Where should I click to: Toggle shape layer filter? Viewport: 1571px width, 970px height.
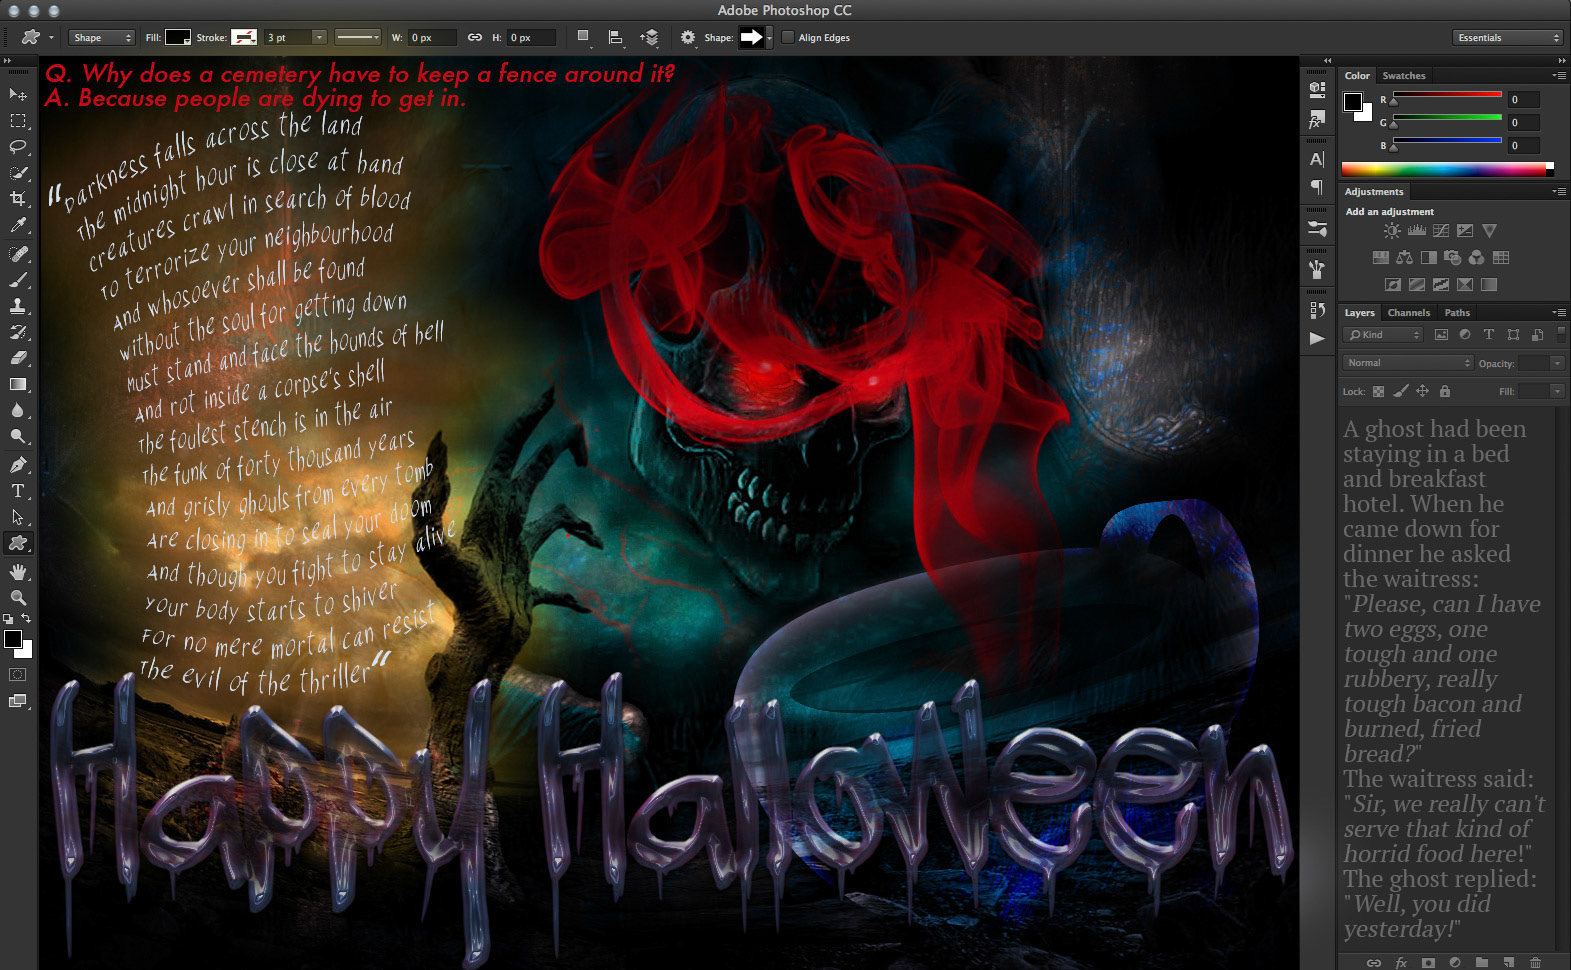point(1513,335)
